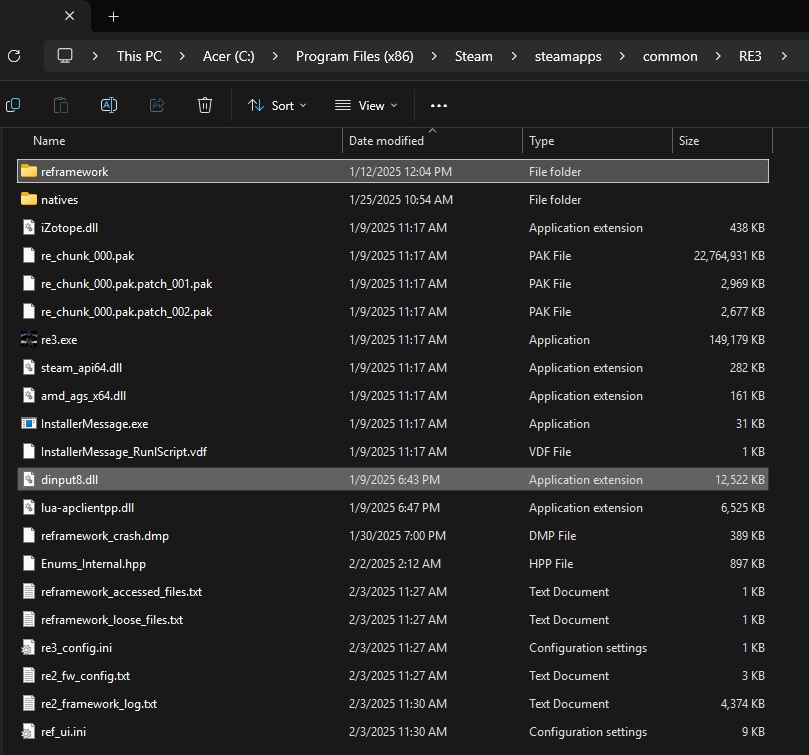Click the Copy toolbar icon

tap(13, 105)
